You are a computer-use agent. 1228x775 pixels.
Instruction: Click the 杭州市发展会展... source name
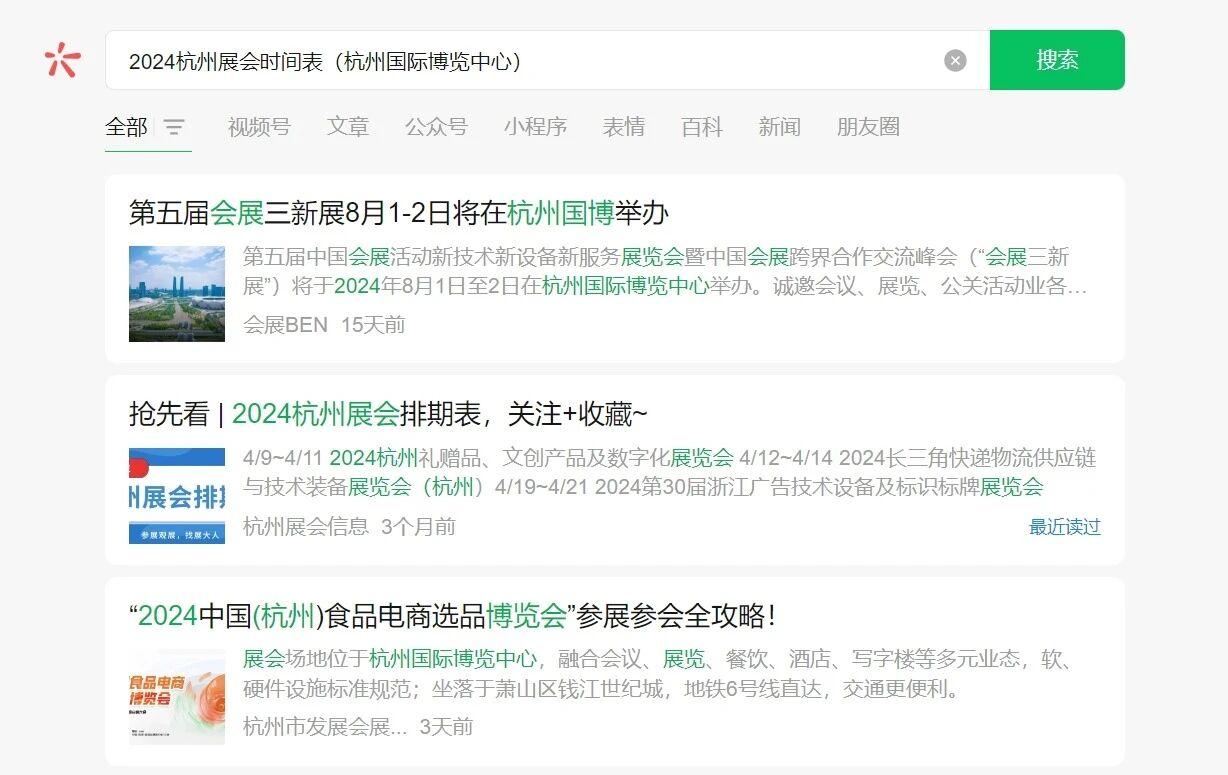click(325, 727)
